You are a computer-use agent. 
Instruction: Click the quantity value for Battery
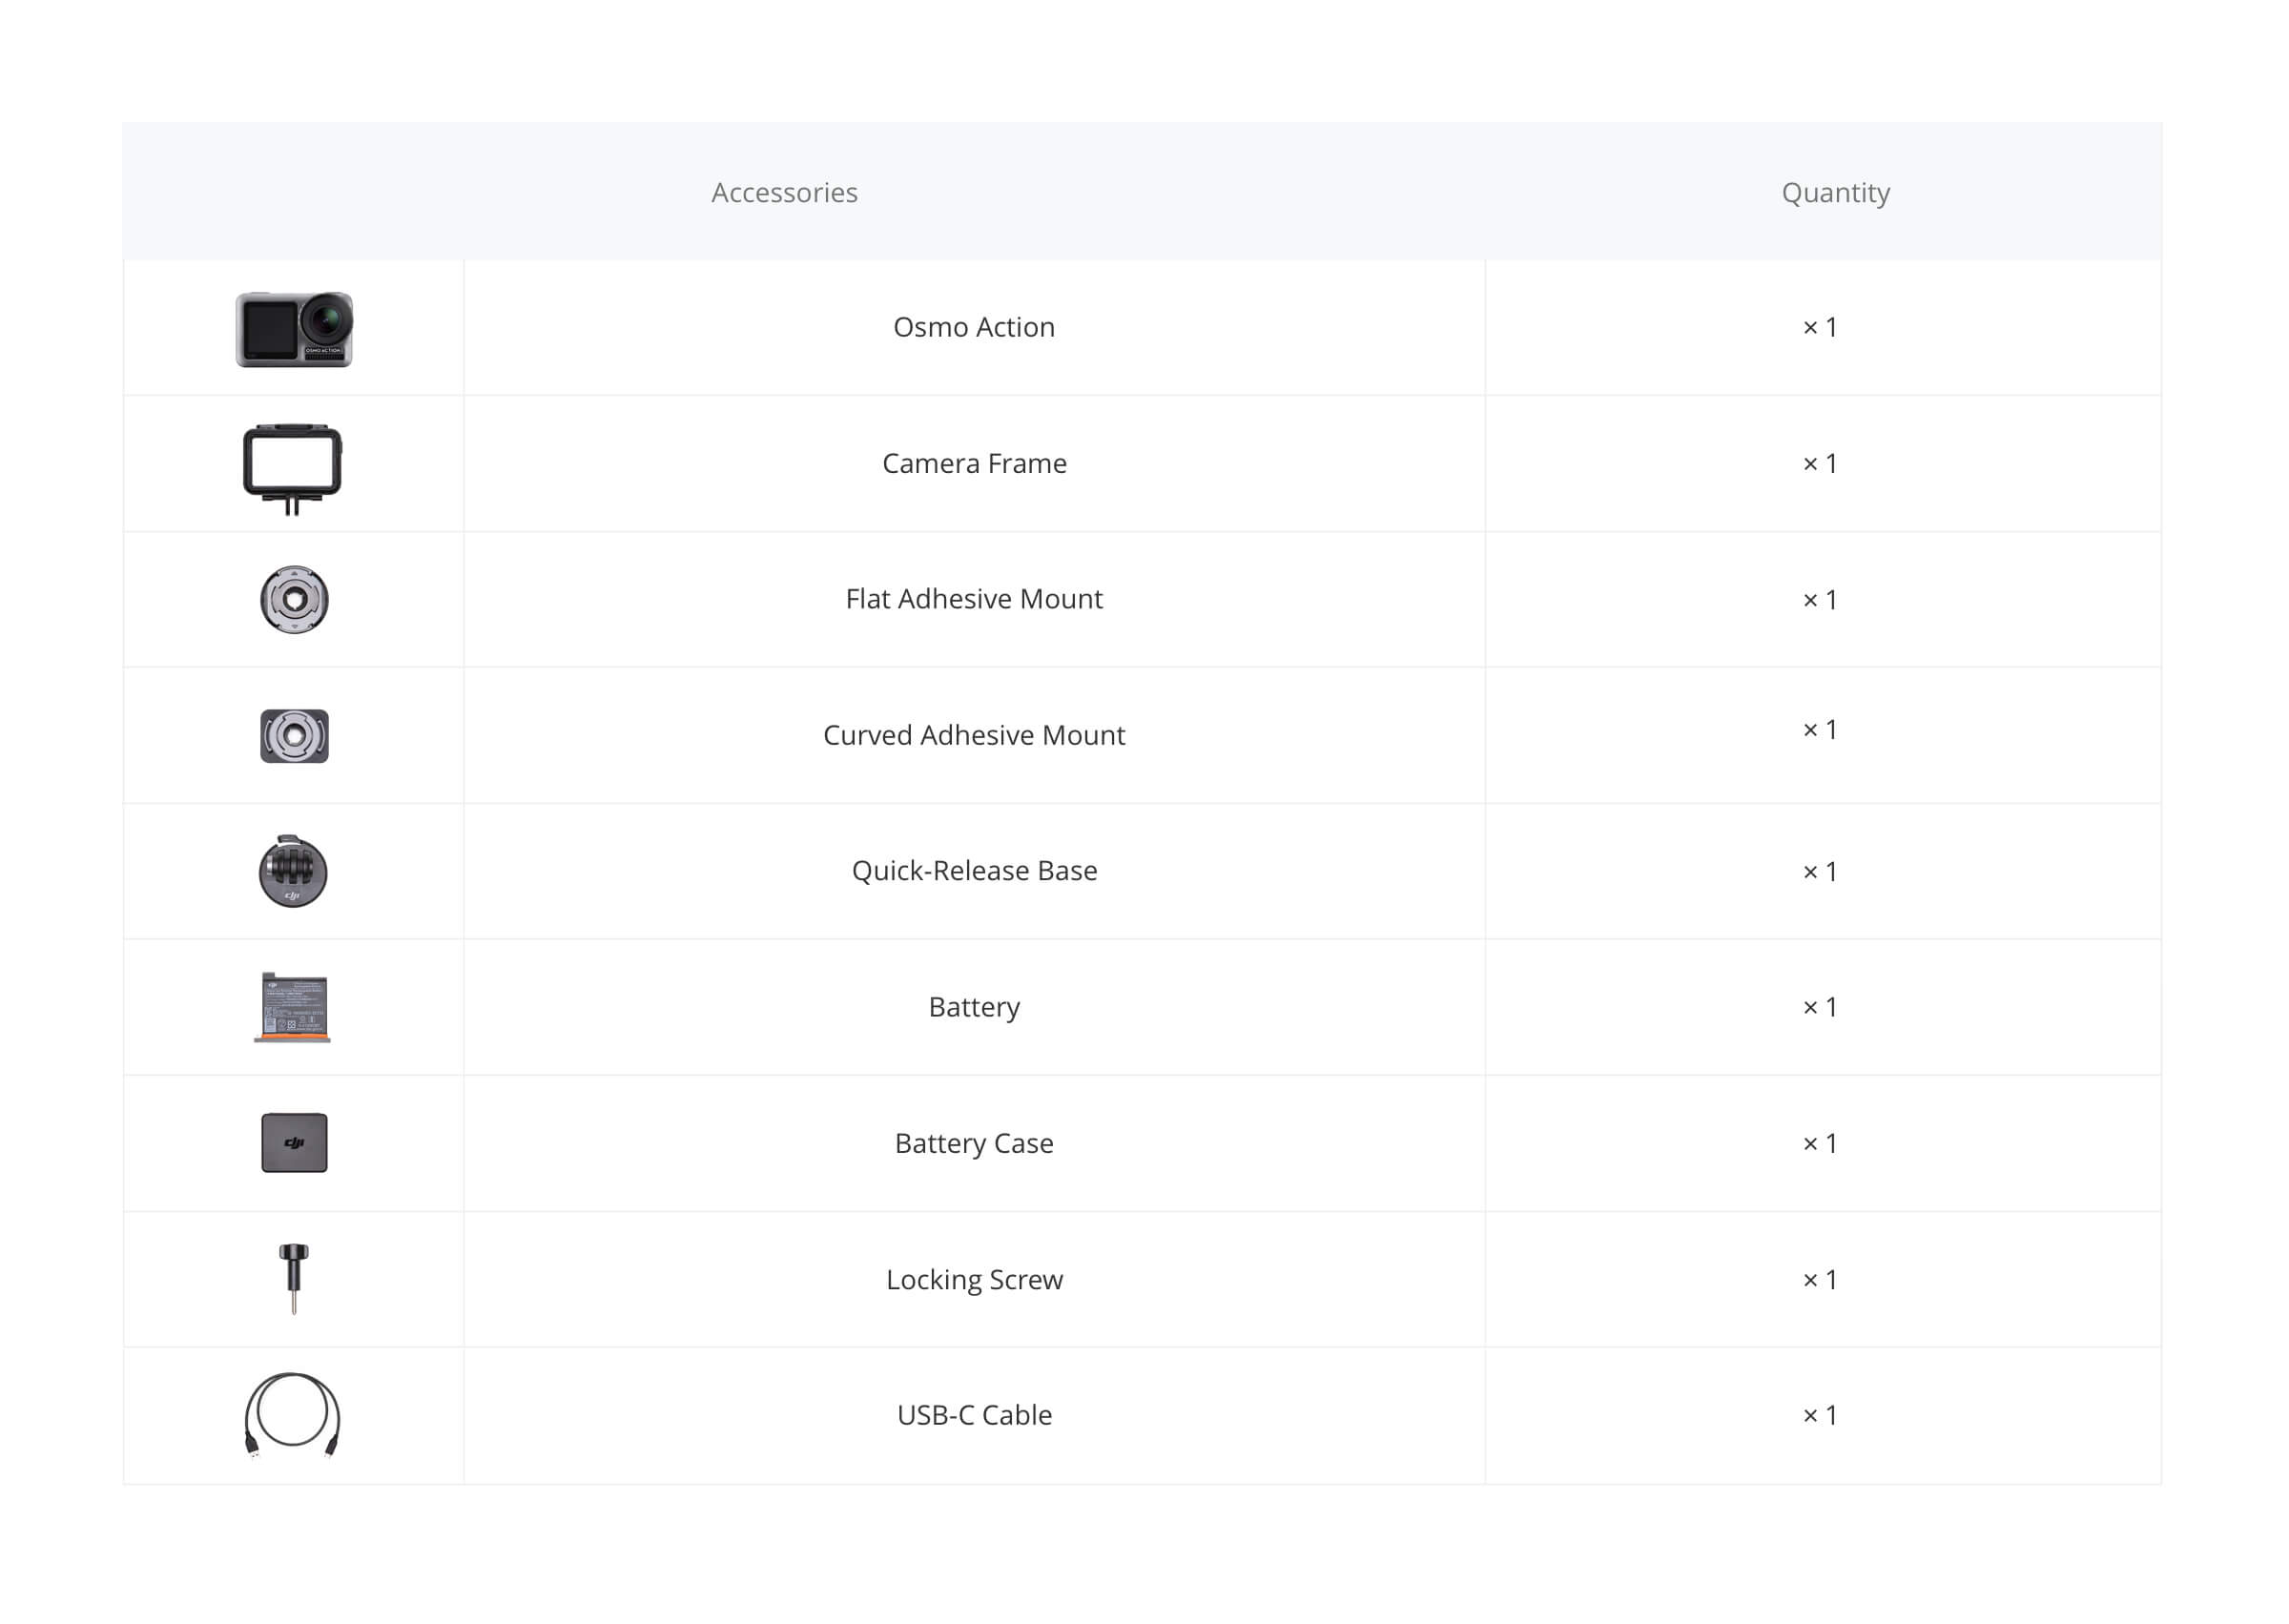[1820, 1007]
